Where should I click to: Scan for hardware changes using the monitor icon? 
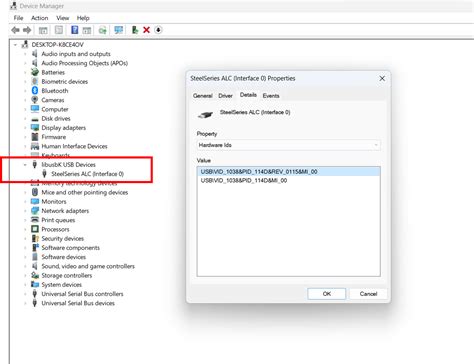click(x=118, y=30)
